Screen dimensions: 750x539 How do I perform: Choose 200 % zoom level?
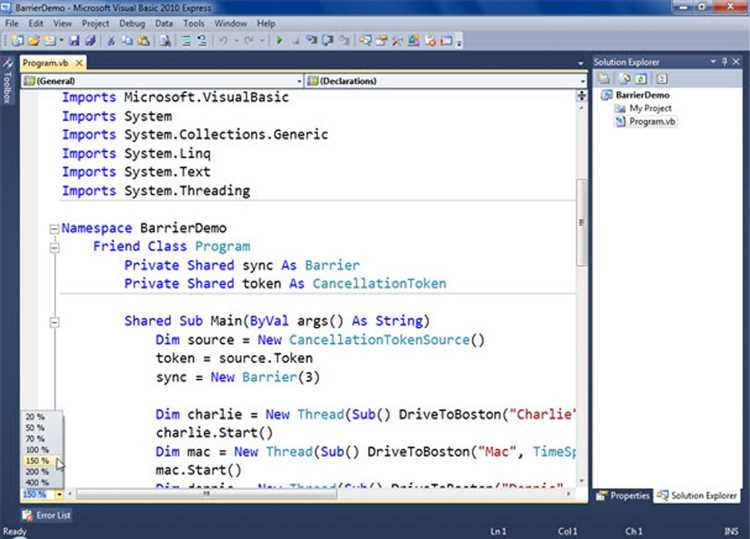(x=37, y=472)
